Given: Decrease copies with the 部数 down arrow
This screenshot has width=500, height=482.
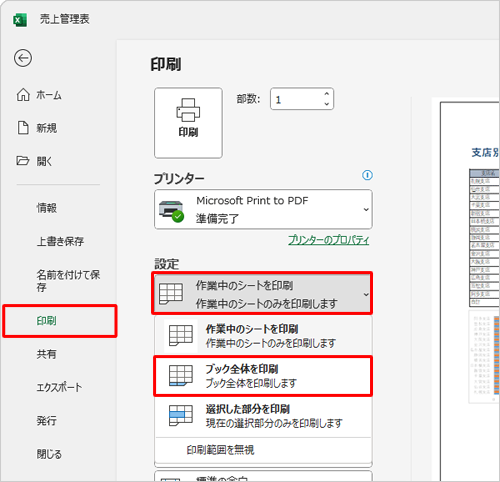Looking at the screenshot, I should (327, 104).
